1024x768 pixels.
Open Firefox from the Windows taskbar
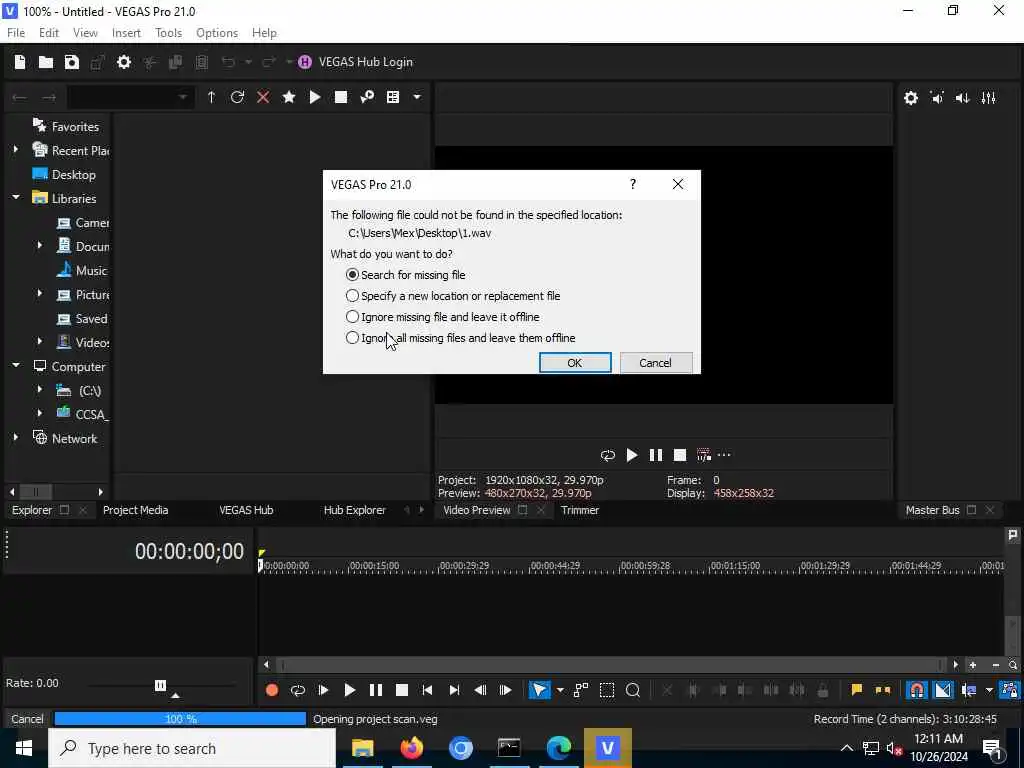click(x=412, y=748)
